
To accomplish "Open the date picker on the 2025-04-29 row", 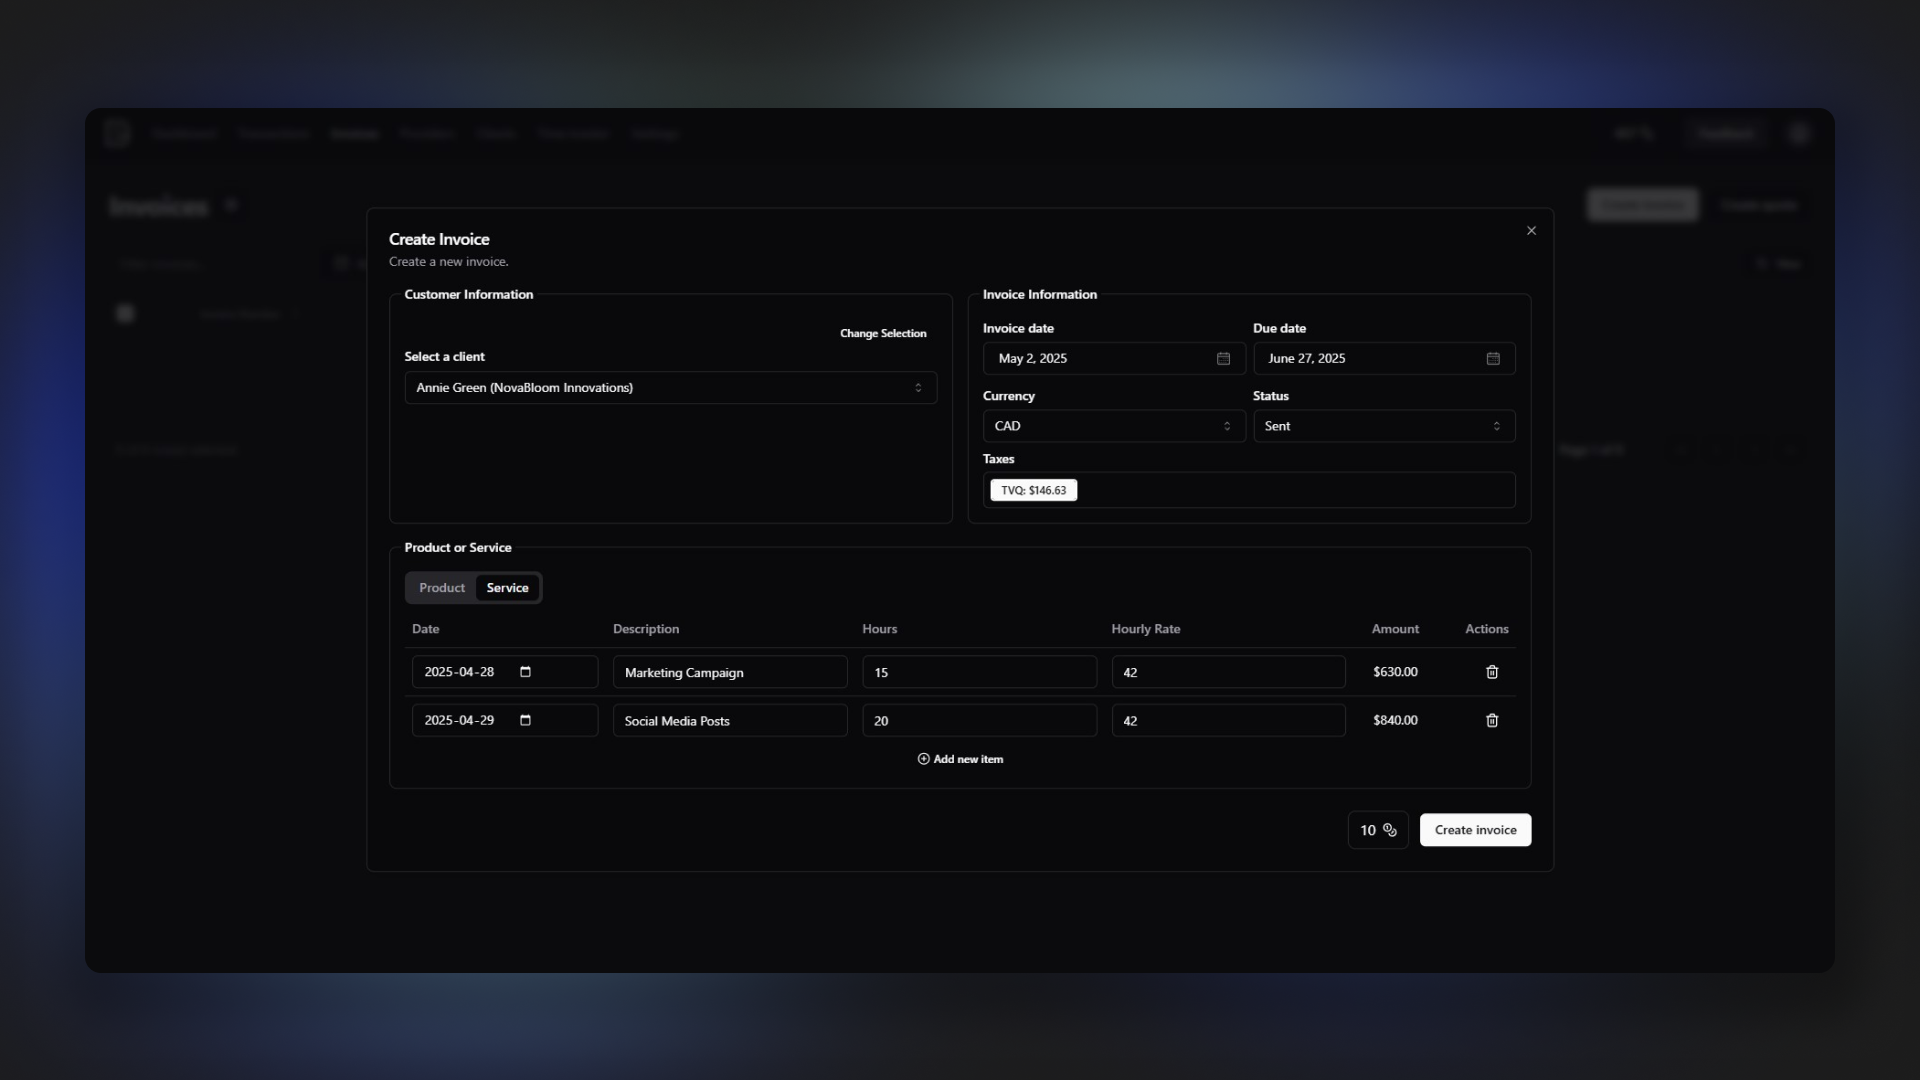I will (527, 720).
